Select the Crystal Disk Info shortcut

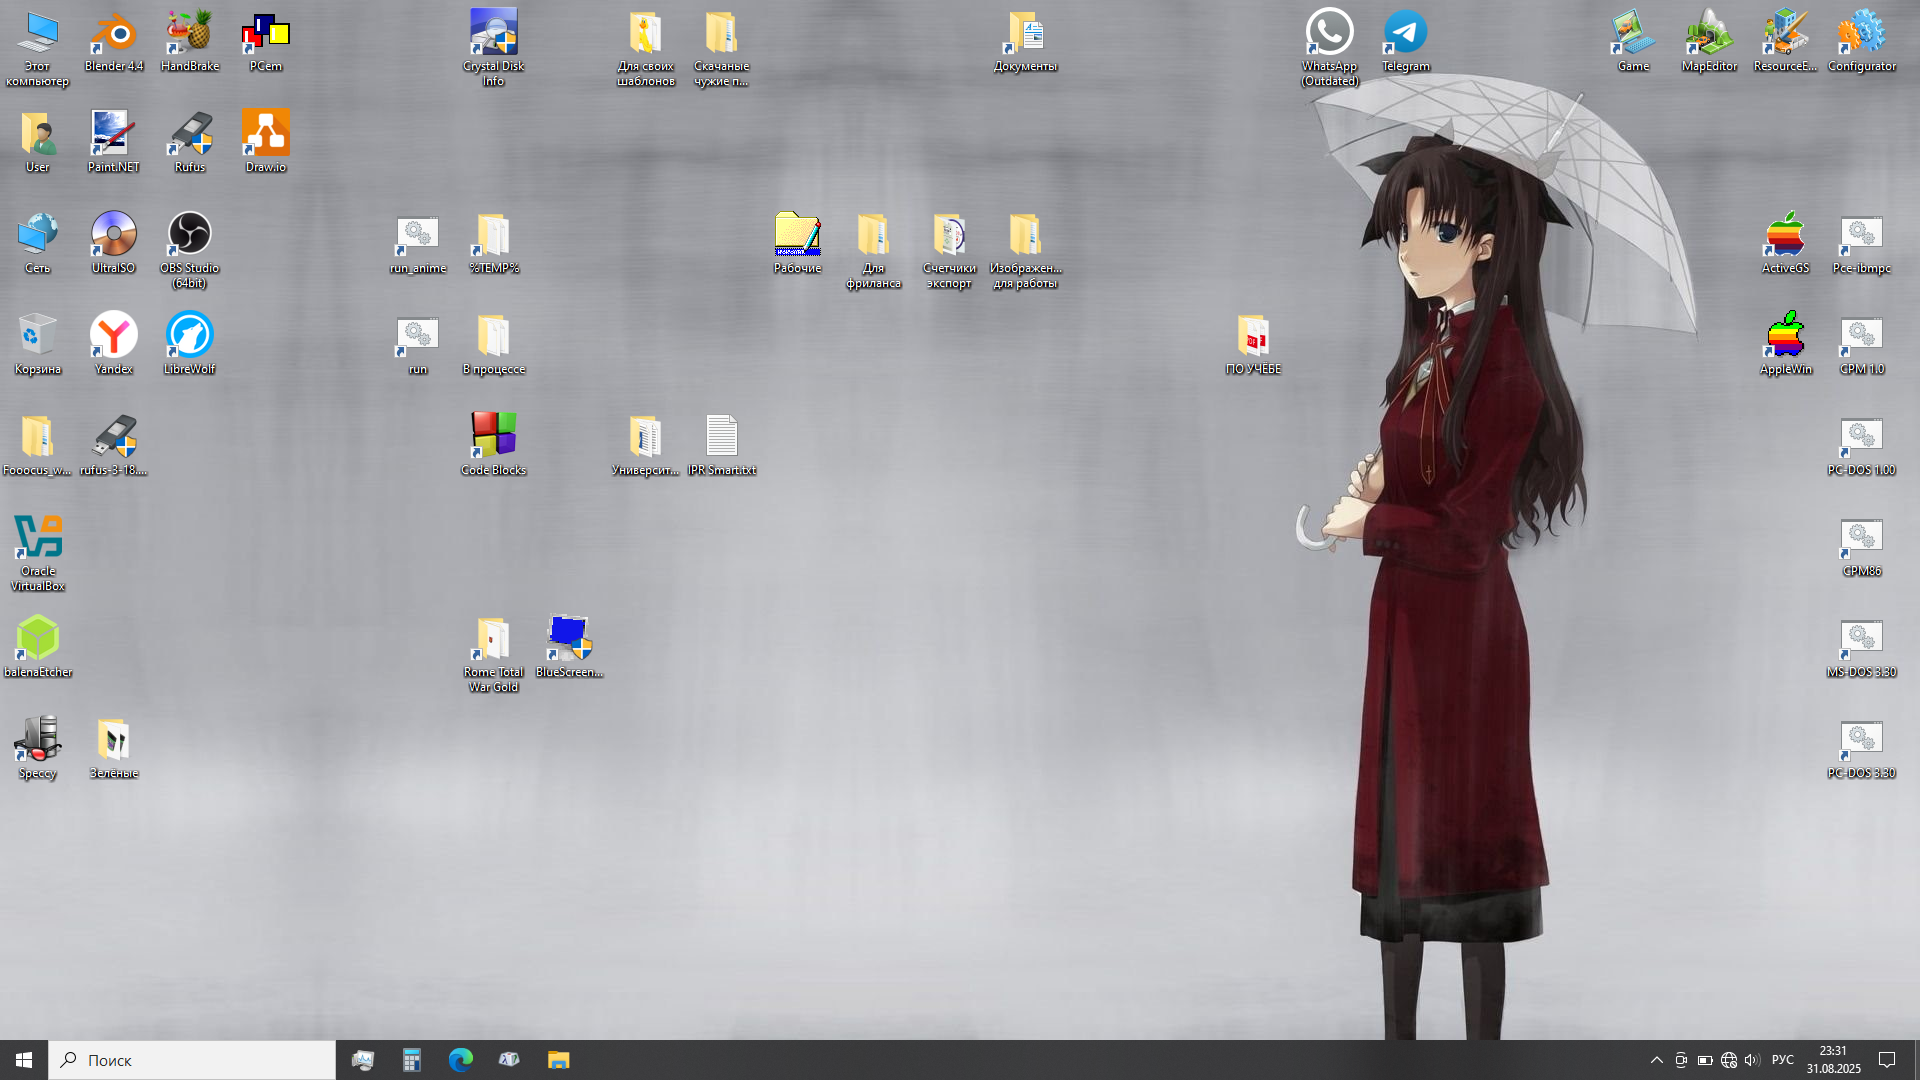tap(493, 48)
